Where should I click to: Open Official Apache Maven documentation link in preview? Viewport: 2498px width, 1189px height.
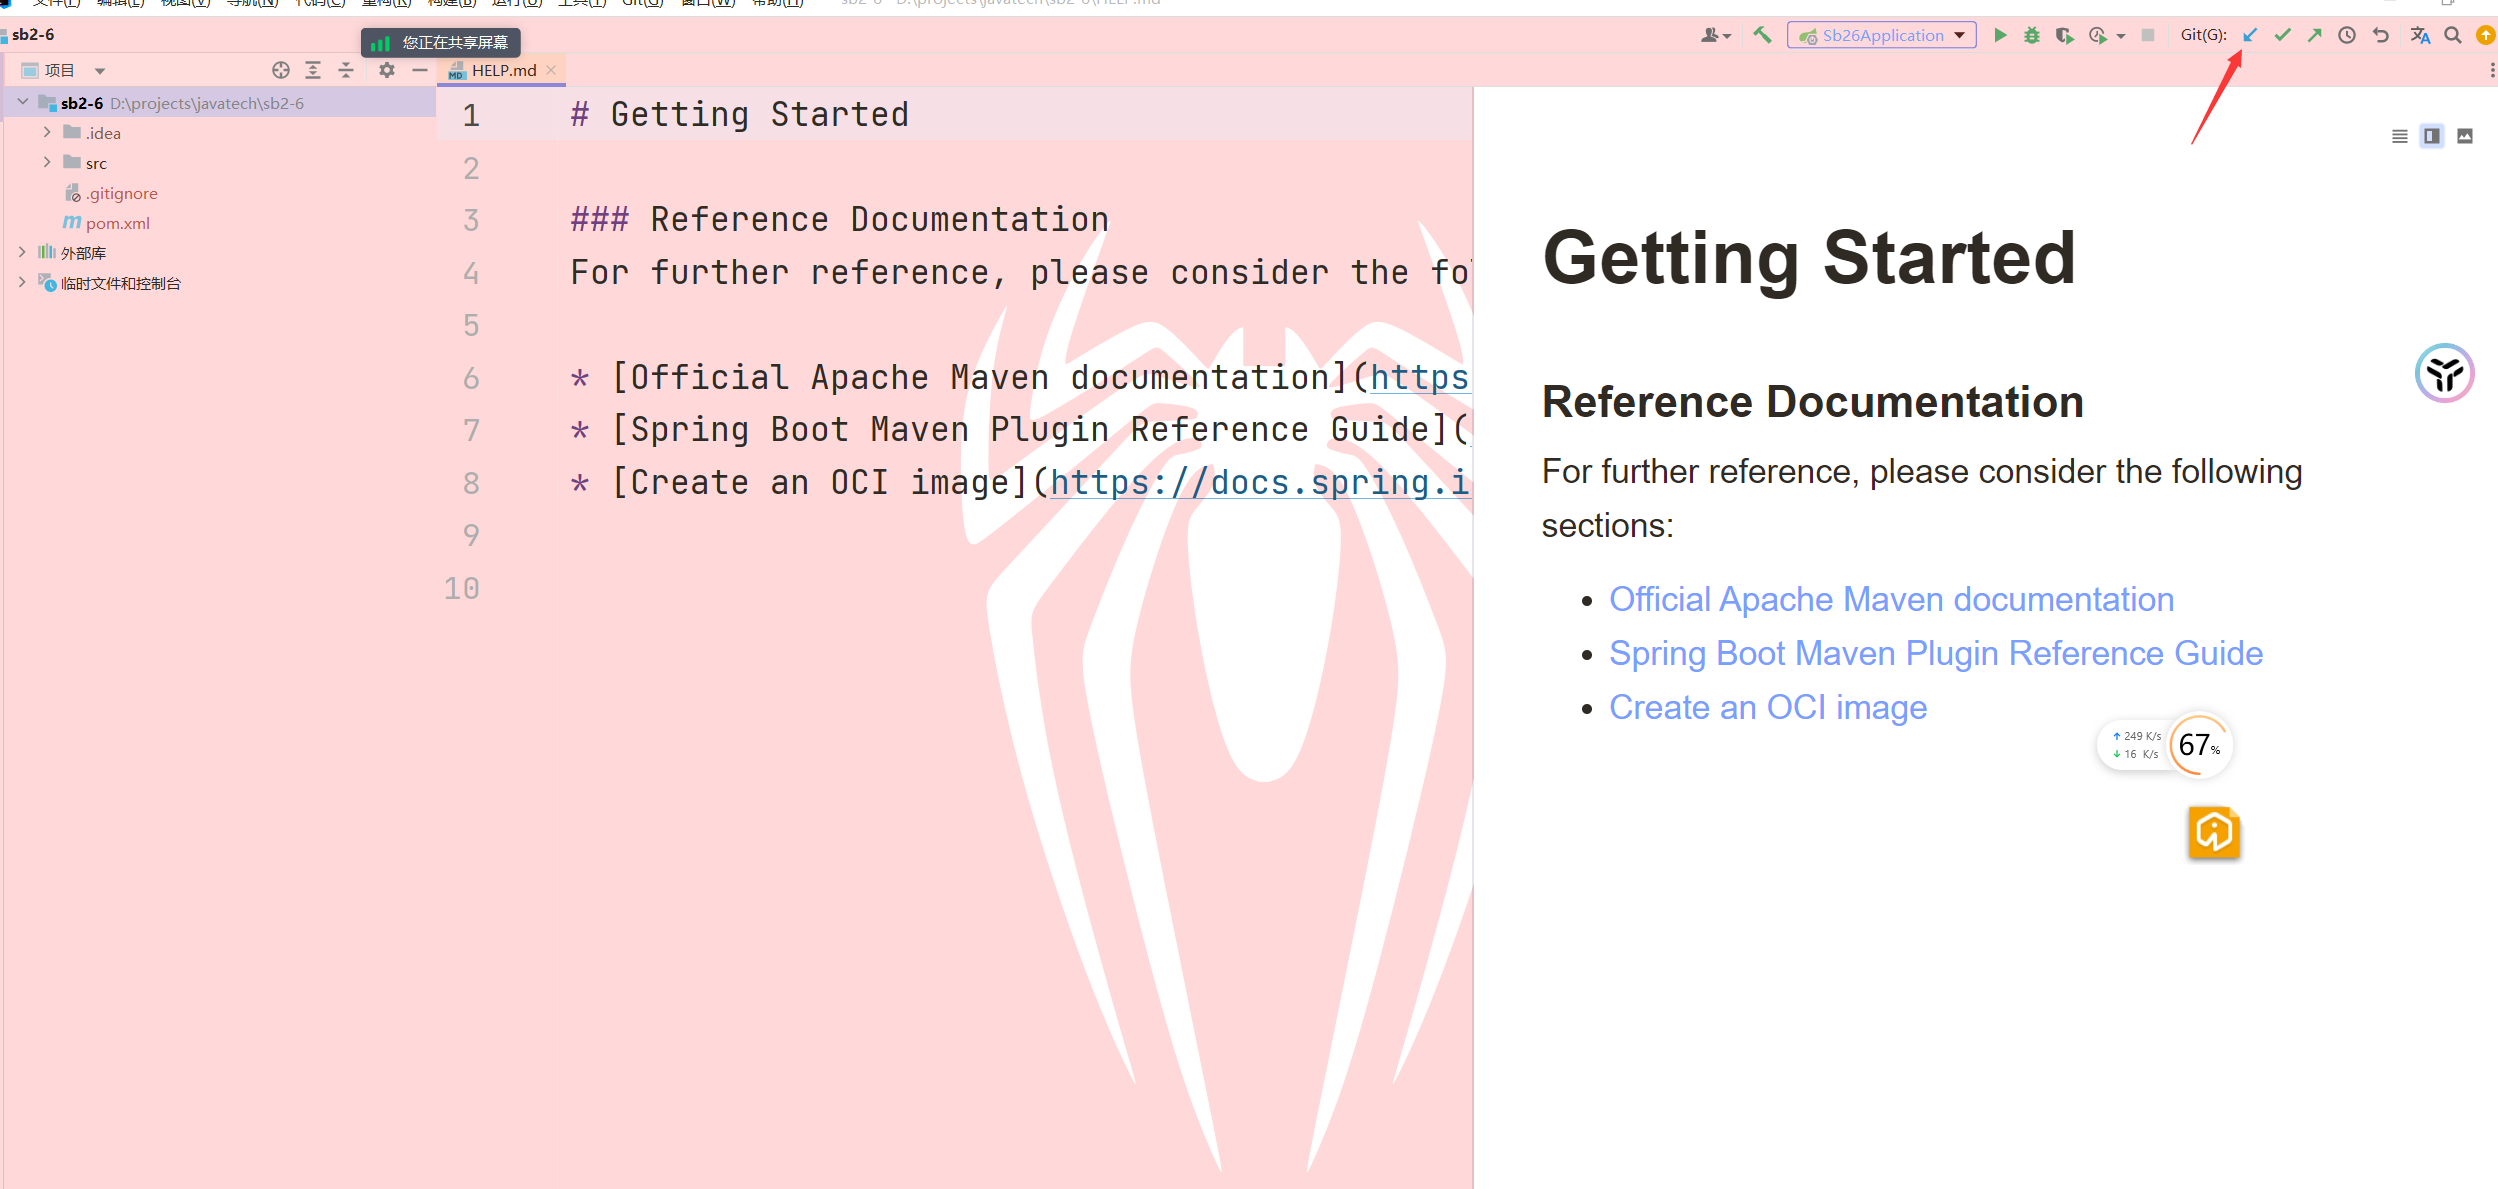(1891, 599)
